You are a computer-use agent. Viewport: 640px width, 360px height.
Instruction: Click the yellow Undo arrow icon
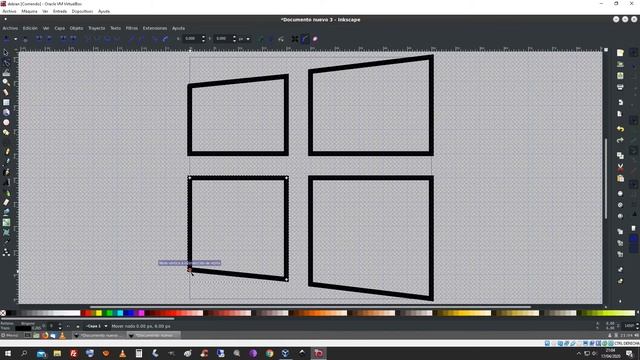620,129
